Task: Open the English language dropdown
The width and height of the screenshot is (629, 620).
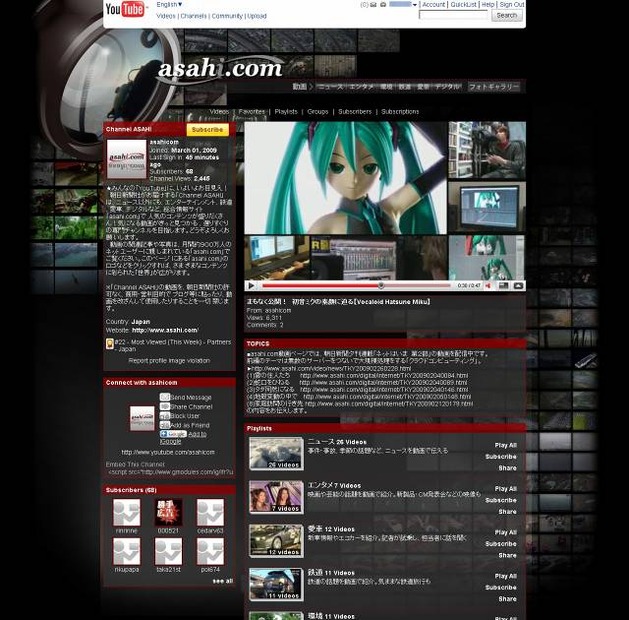Action: coord(169,4)
